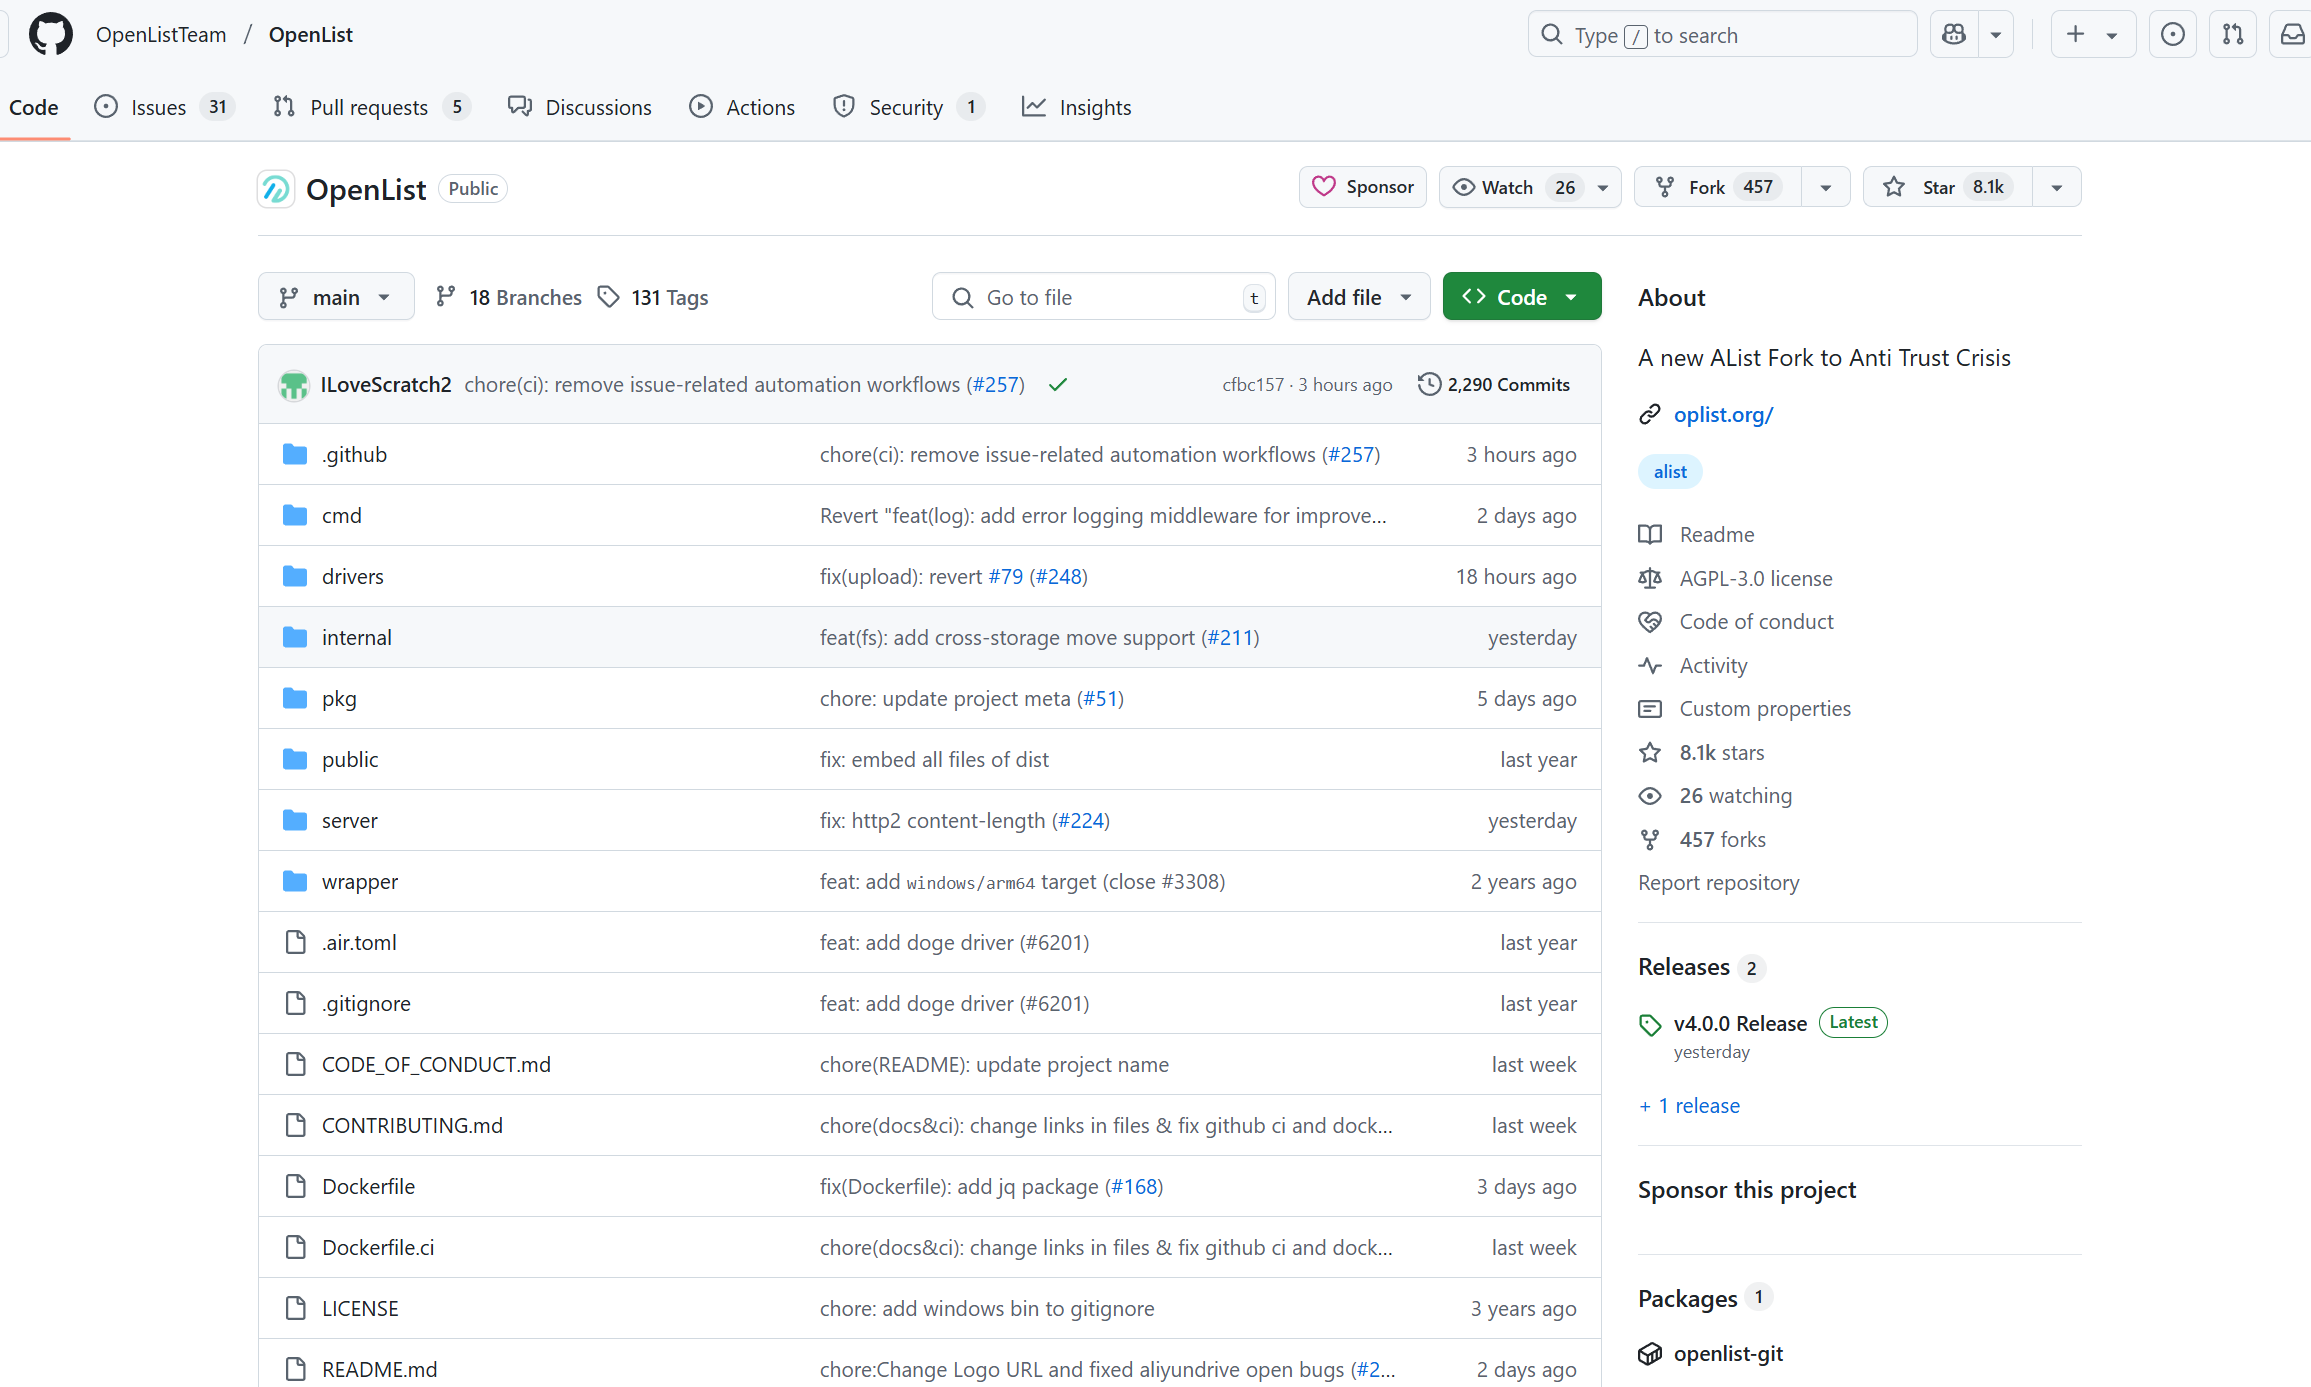Open the drivers folder
This screenshot has width=2311, height=1387.
[353, 576]
